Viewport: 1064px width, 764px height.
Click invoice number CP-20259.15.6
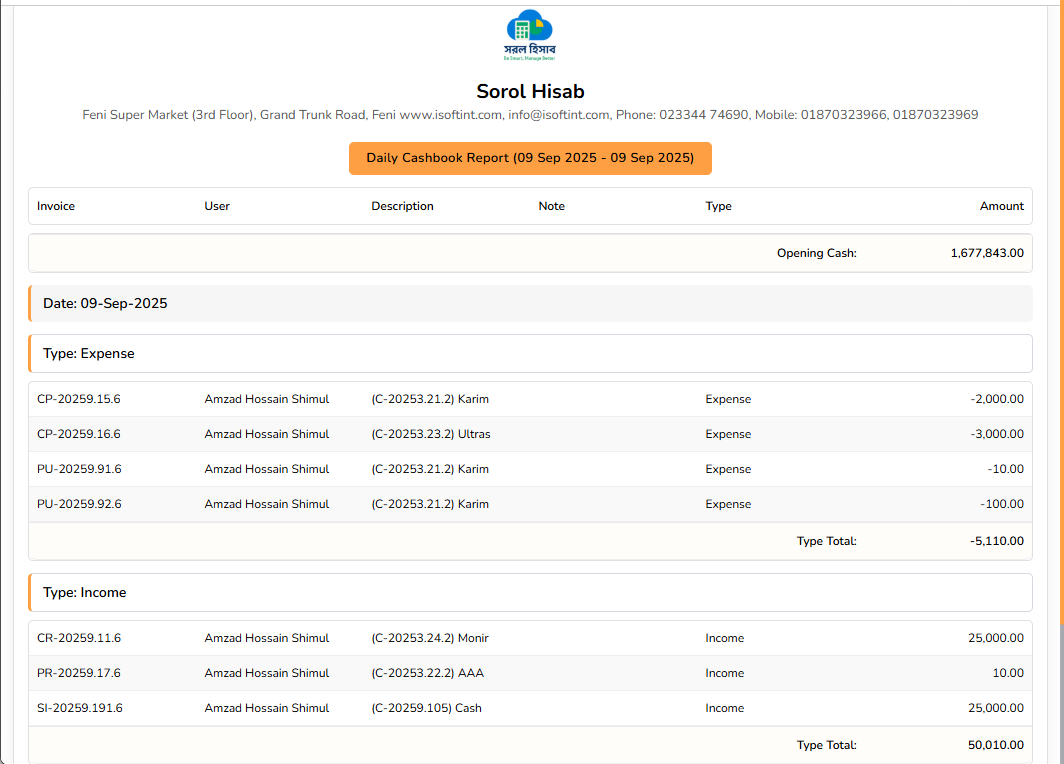tap(79, 399)
